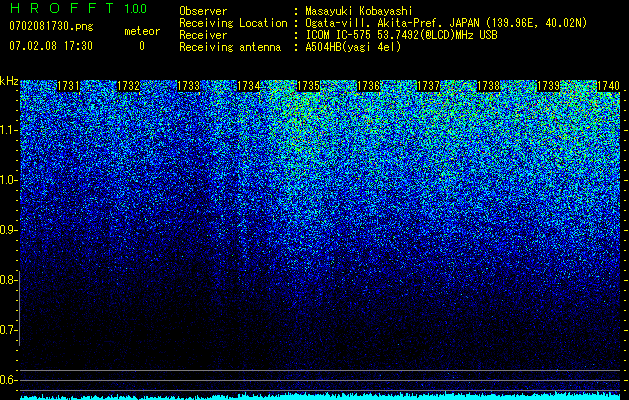629x400 pixels.
Task: Click the 1734 time marker
Action: pos(249,86)
